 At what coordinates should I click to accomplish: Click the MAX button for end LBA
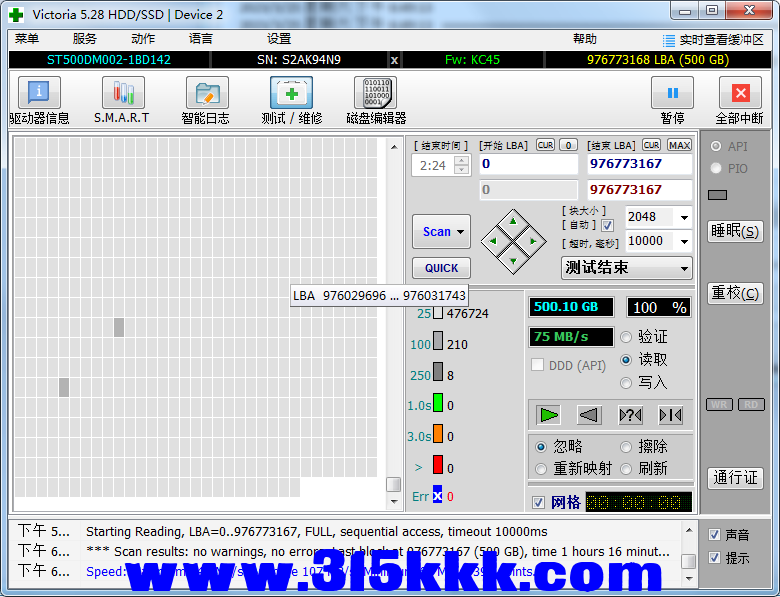tap(680, 145)
